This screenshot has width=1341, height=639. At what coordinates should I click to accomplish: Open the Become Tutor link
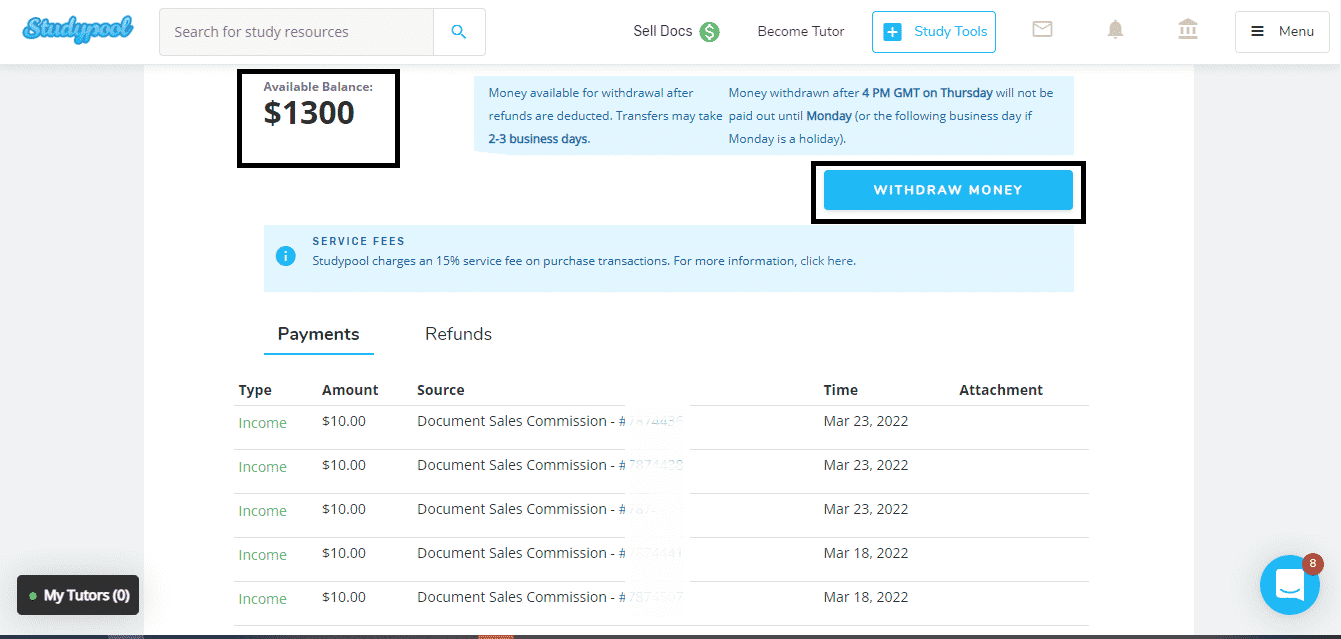point(800,31)
